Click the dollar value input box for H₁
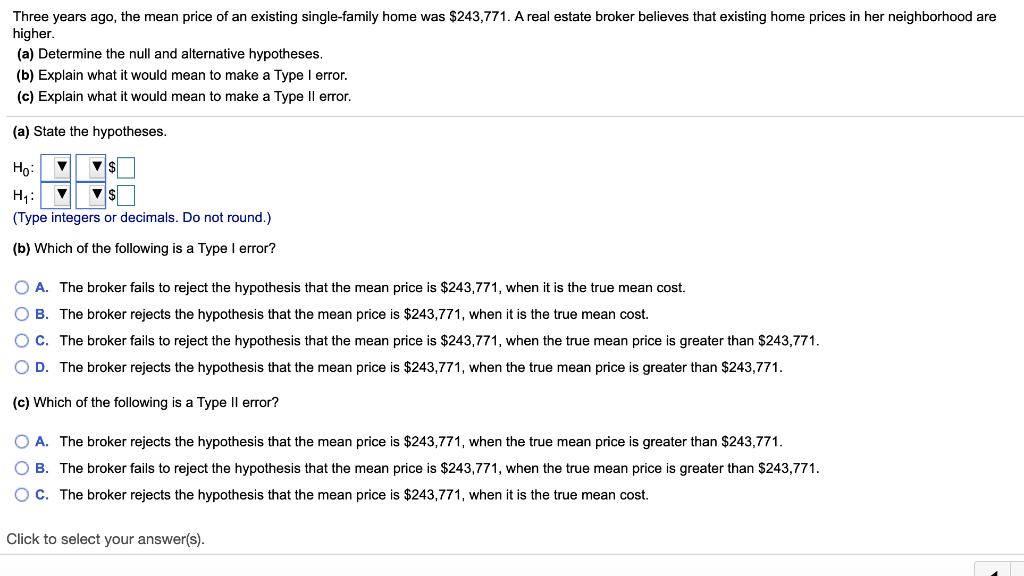 click(126, 193)
